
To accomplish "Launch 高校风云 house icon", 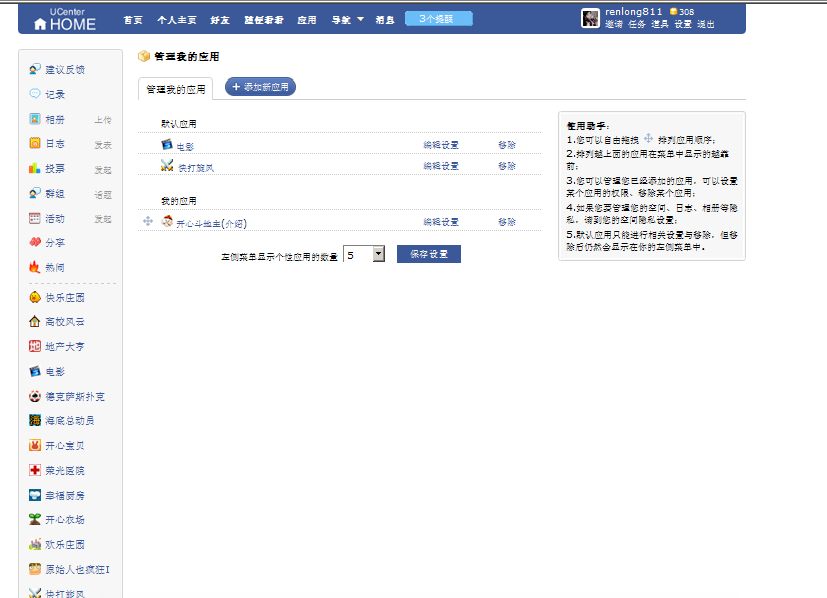I will (x=35, y=321).
